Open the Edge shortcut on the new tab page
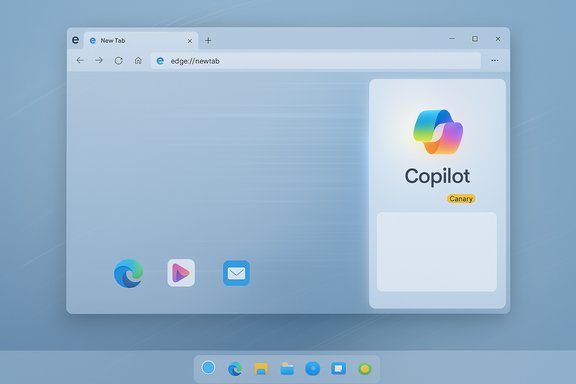 pyautogui.click(x=129, y=273)
